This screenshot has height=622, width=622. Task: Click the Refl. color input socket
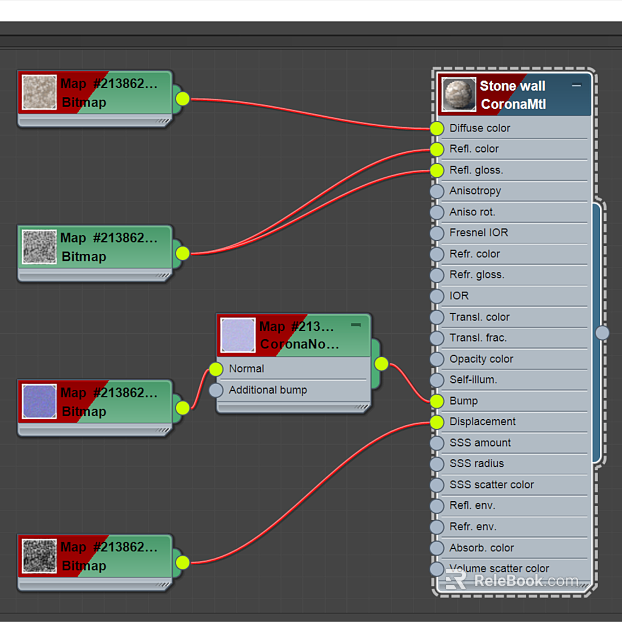click(x=437, y=150)
